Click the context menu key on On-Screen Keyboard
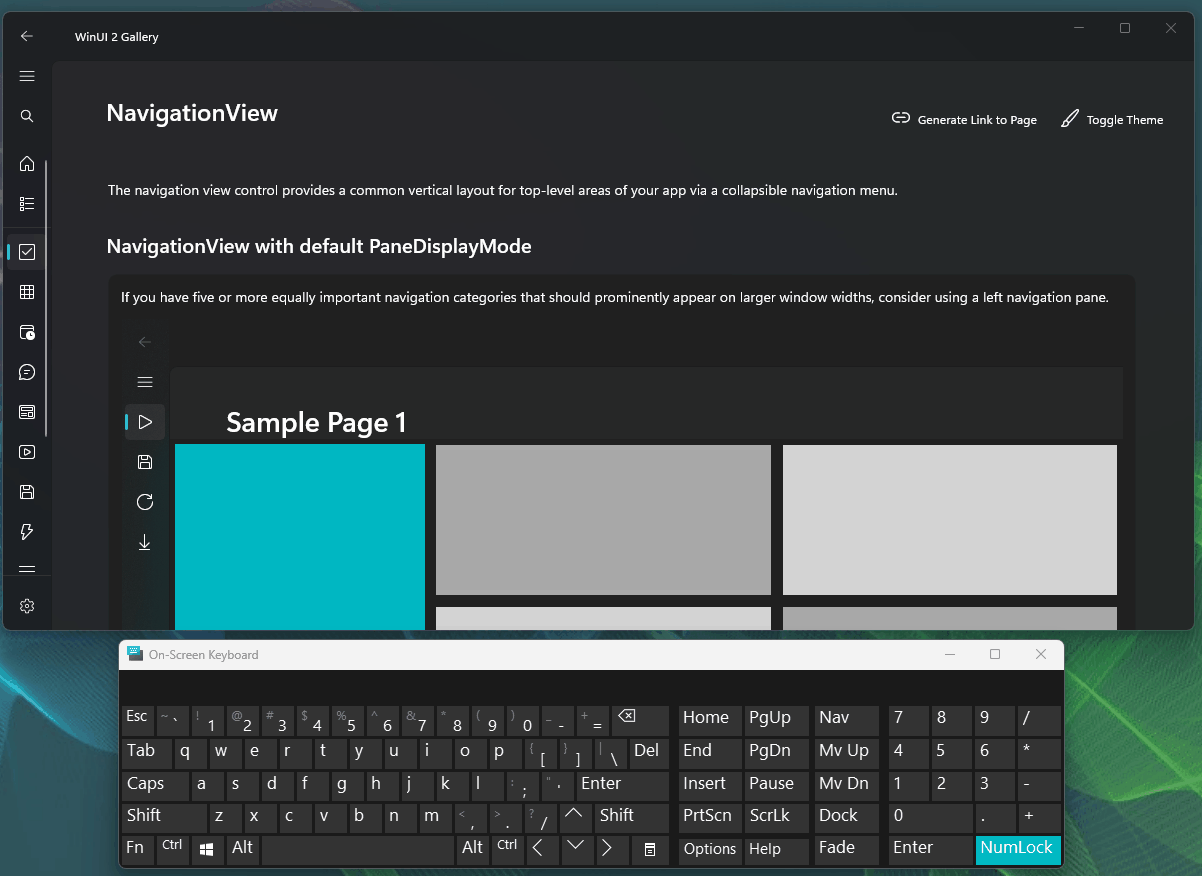Image resolution: width=1202 pixels, height=876 pixels. pyautogui.click(x=649, y=850)
